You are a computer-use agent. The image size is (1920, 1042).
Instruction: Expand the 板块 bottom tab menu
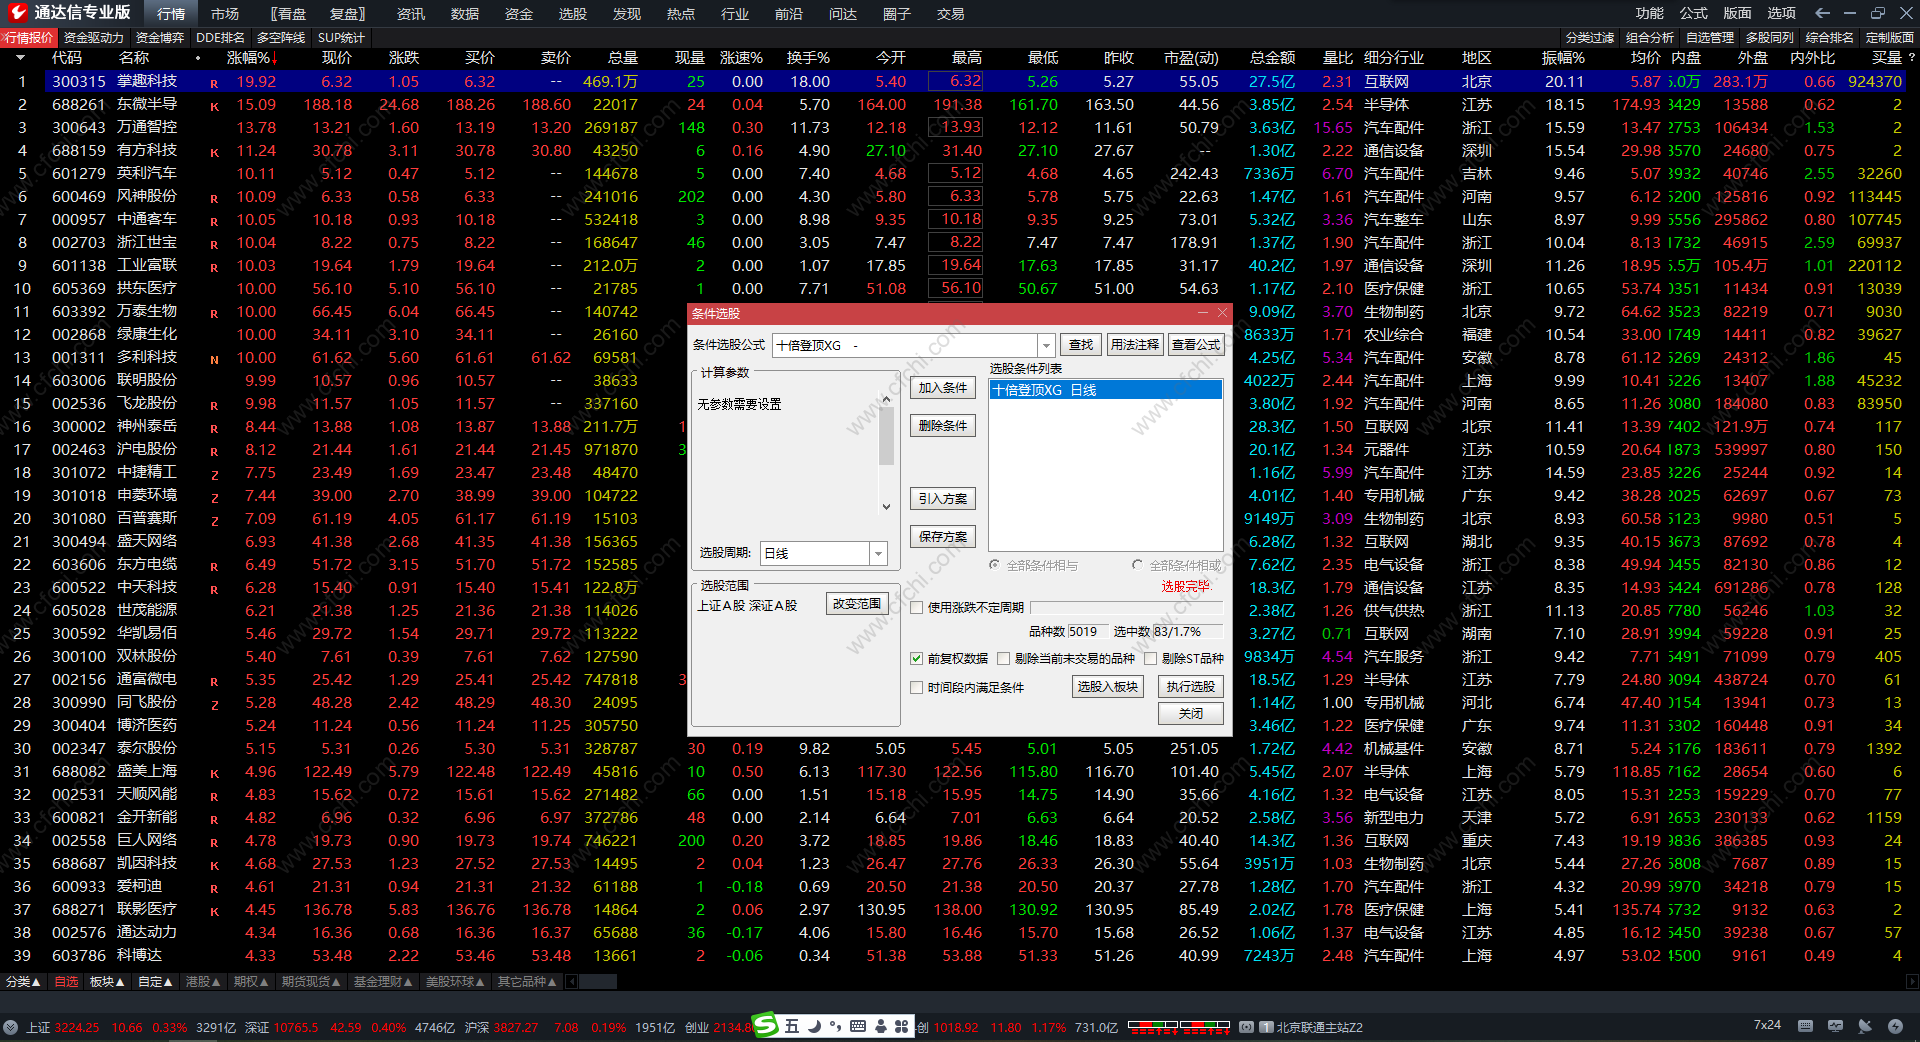[106, 982]
